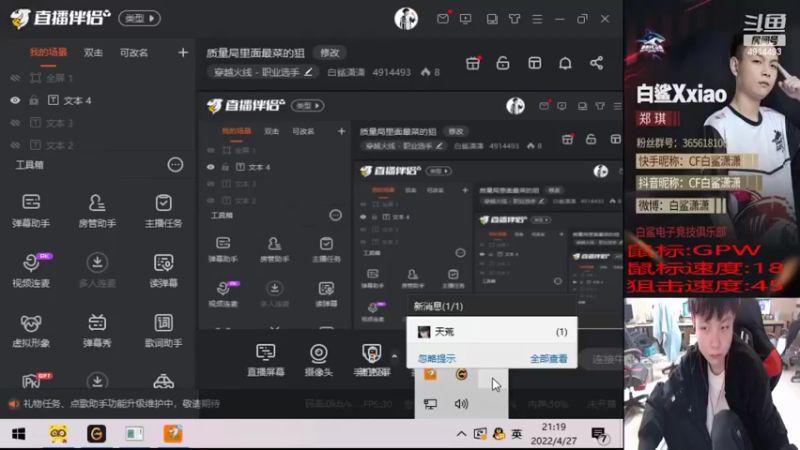The height and width of the screenshot is (450, 800).
Task: Add the 摄像头 camera source
Action: click(x=319, y=360)
